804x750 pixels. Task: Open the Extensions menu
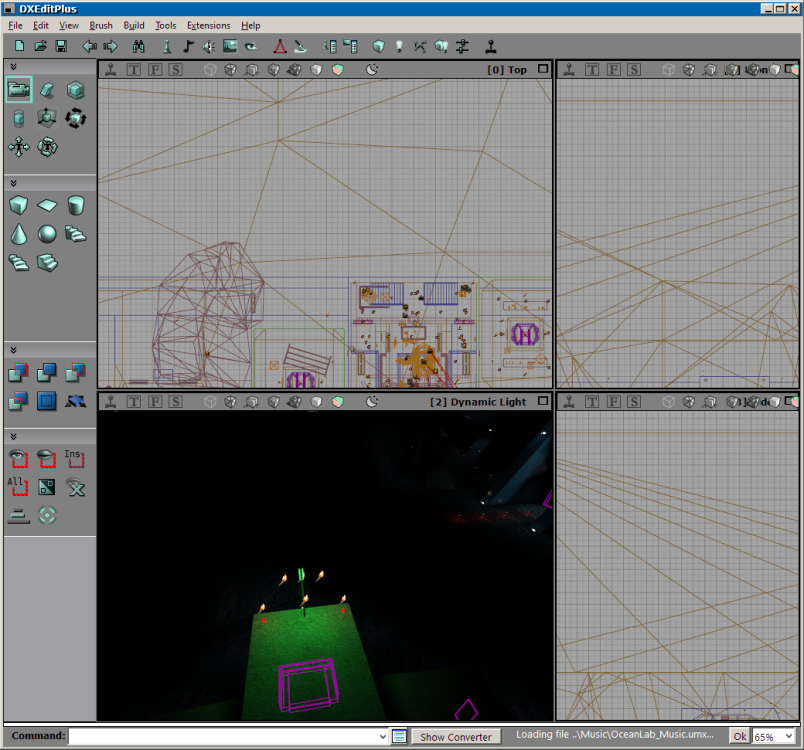tap(208, 25)
